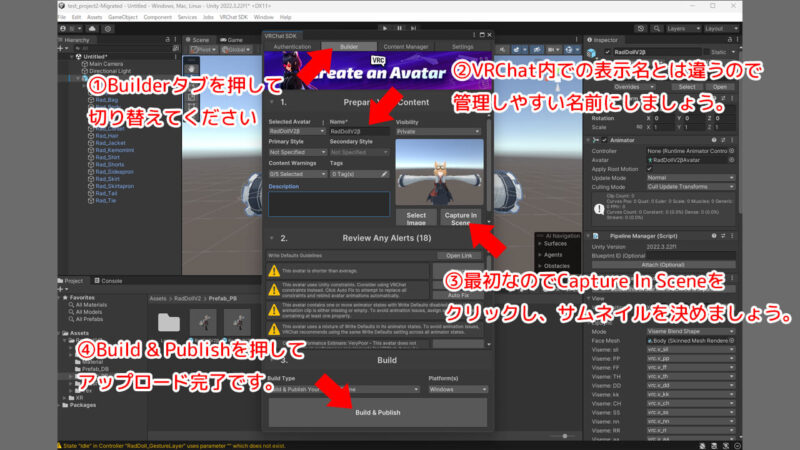This screenshot has width=800, height=450.
Task: Click the Auto Fix button
Action: (x=458, y=295)
